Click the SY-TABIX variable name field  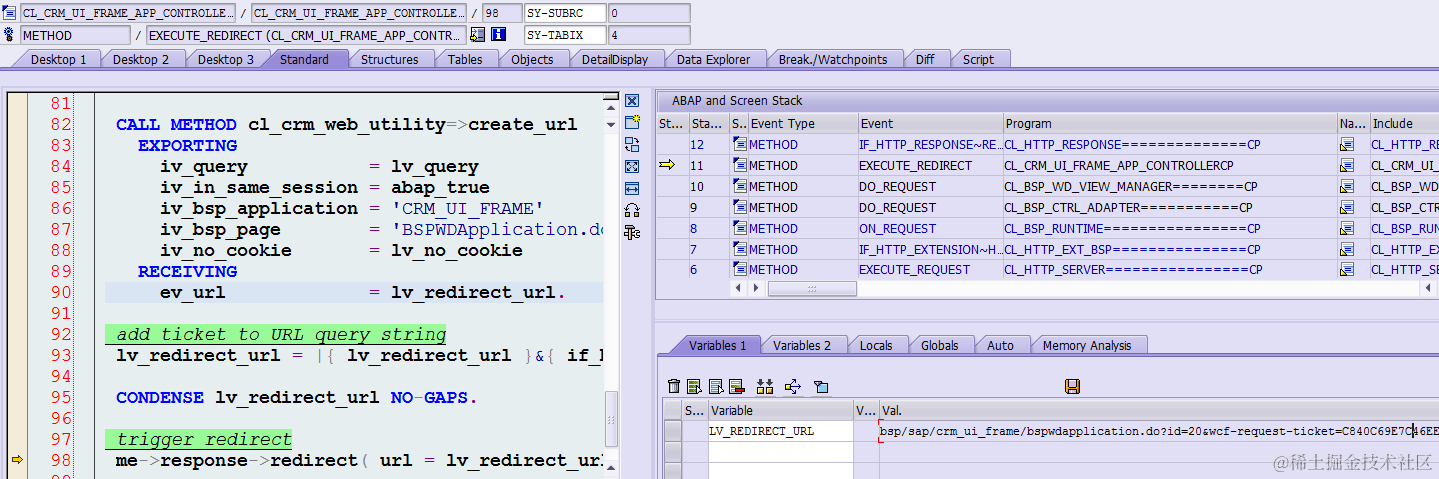click(565, 35)
